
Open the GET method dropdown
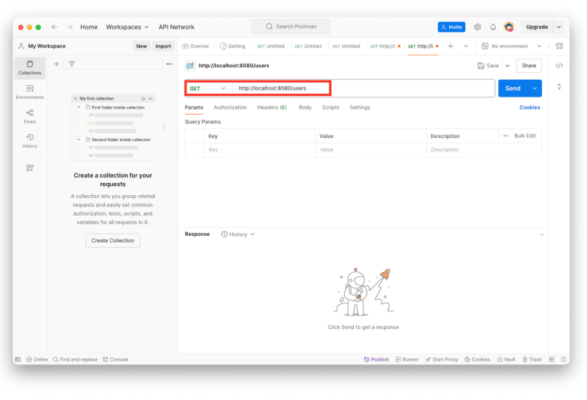(x=208, y=88)
